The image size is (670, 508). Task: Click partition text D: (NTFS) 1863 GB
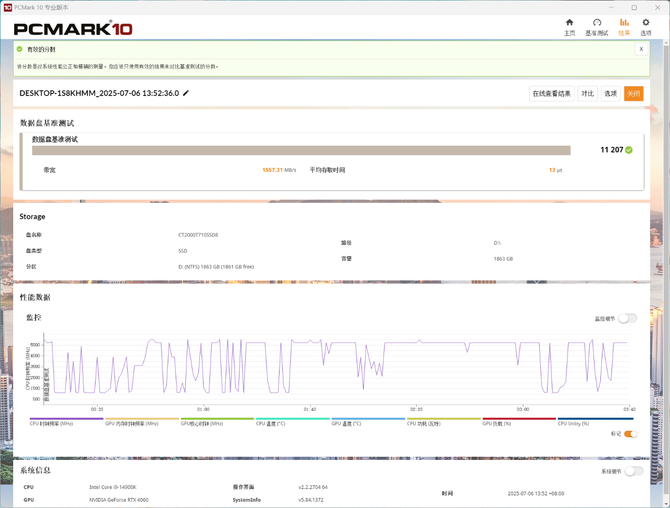click(x=216, y=267)
